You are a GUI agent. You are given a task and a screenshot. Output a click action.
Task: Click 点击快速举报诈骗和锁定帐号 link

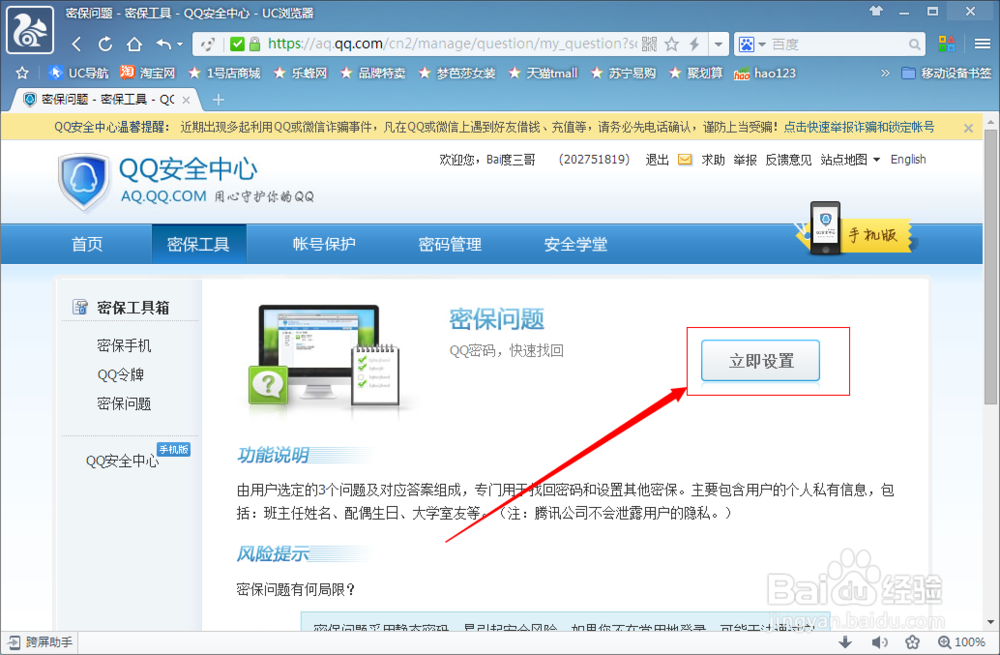(859, 127)
